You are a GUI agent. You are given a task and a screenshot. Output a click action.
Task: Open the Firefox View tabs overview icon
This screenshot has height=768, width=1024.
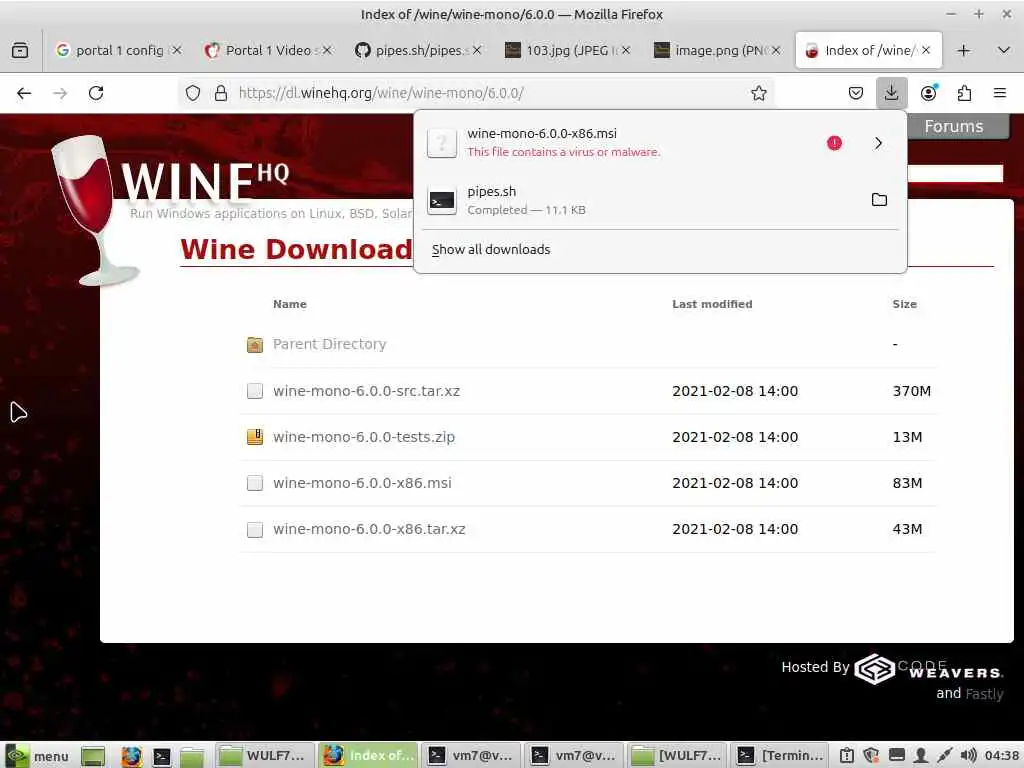(x=20, y=50)
